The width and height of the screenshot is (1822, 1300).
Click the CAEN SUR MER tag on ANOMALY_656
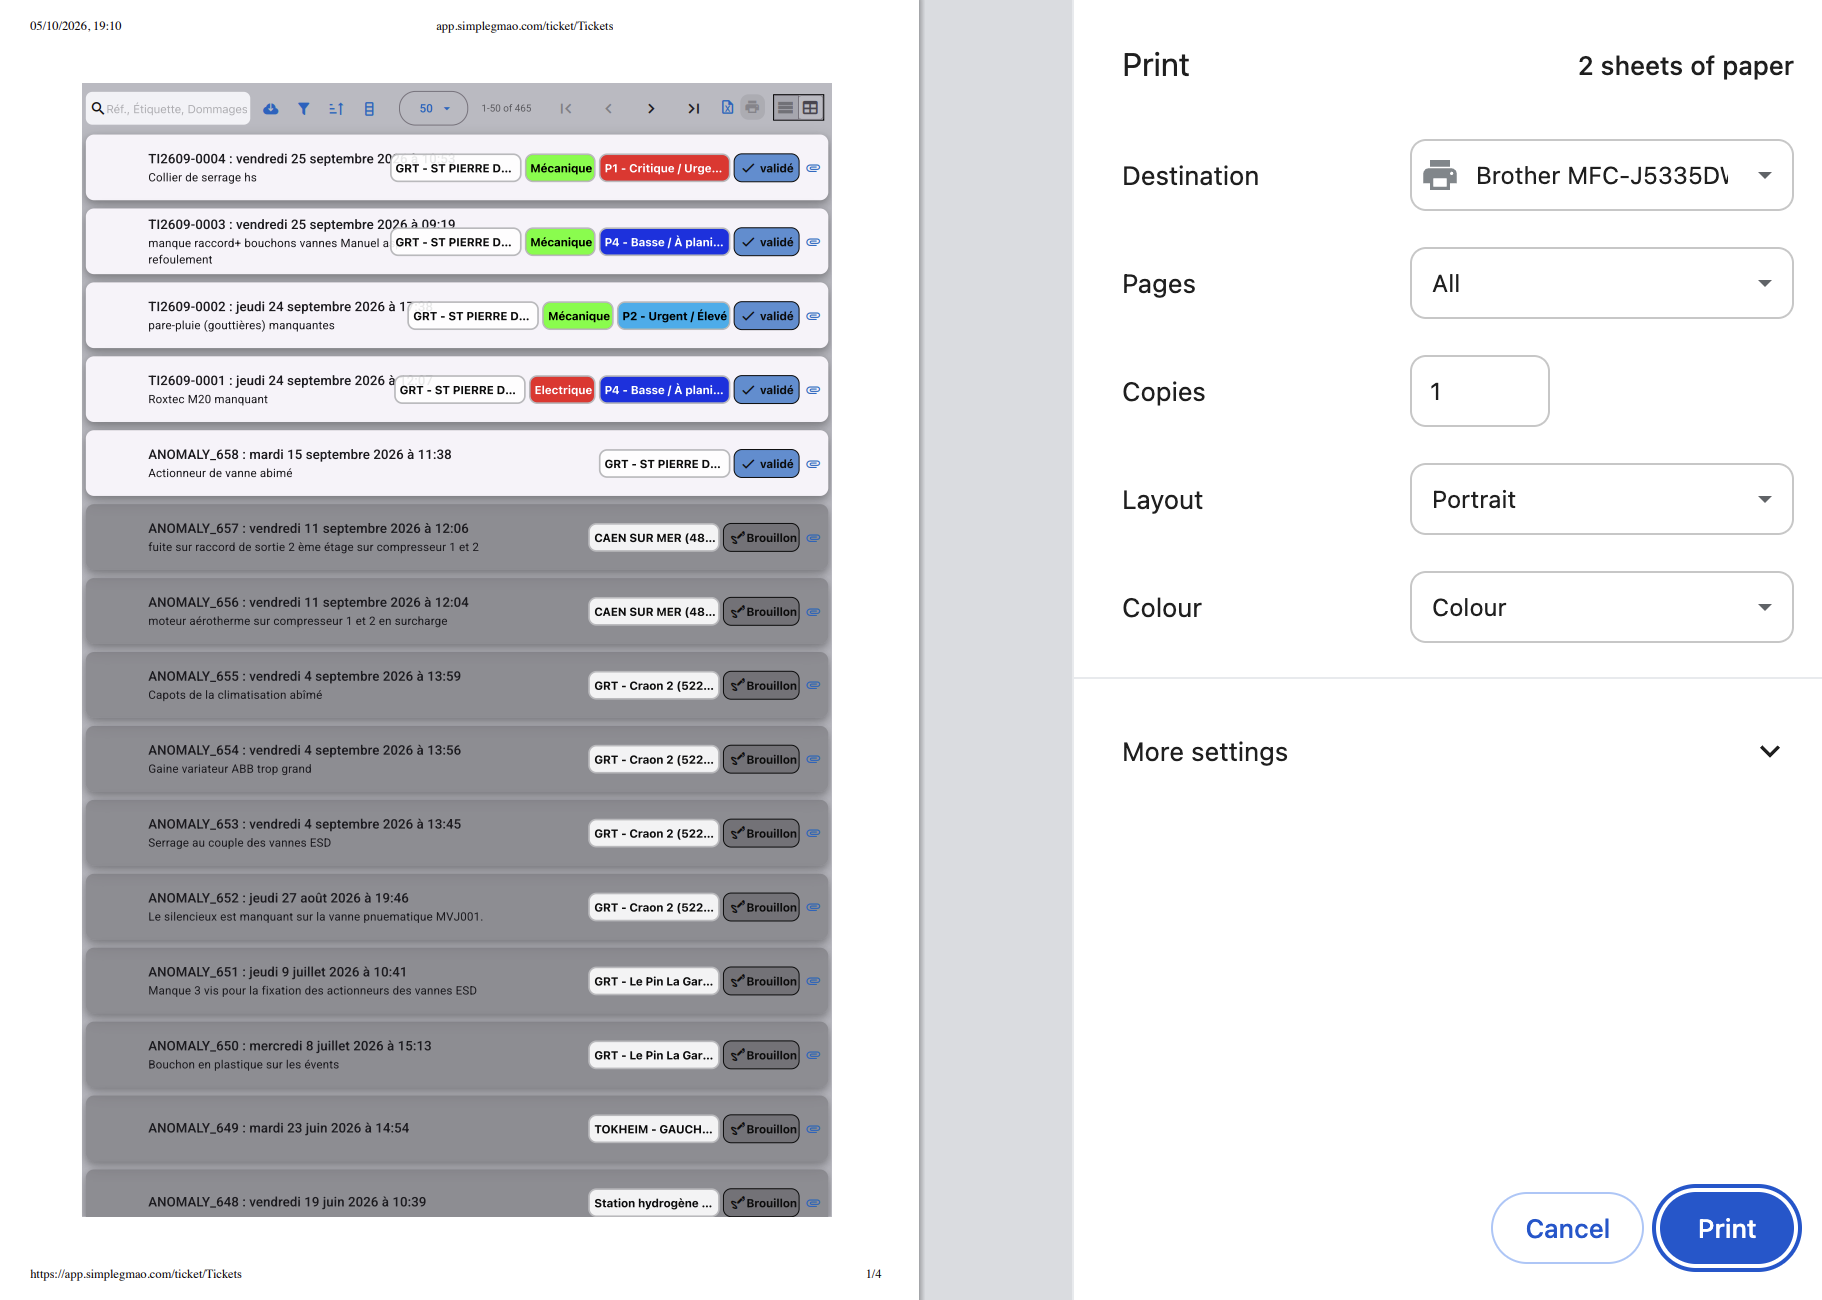point(654,612)
